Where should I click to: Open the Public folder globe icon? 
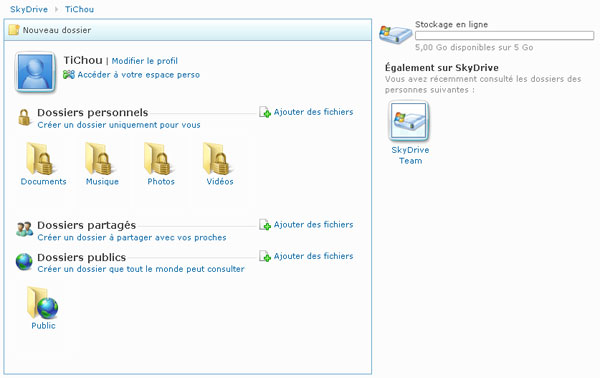click(x=42, y=303)
